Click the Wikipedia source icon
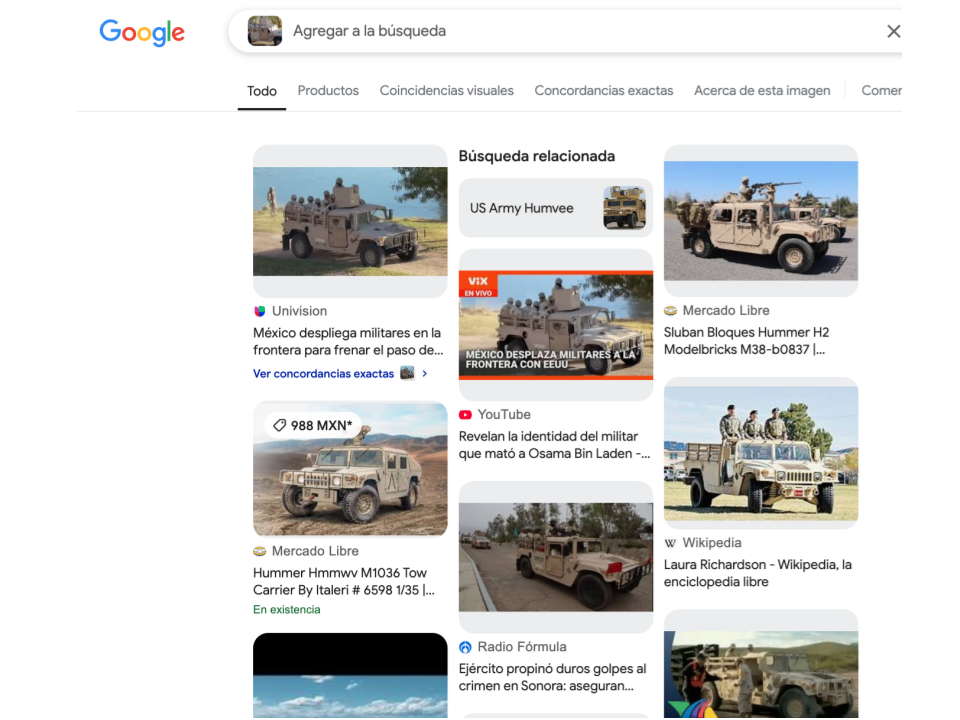 pyautogui.click(x=670, y=543)
